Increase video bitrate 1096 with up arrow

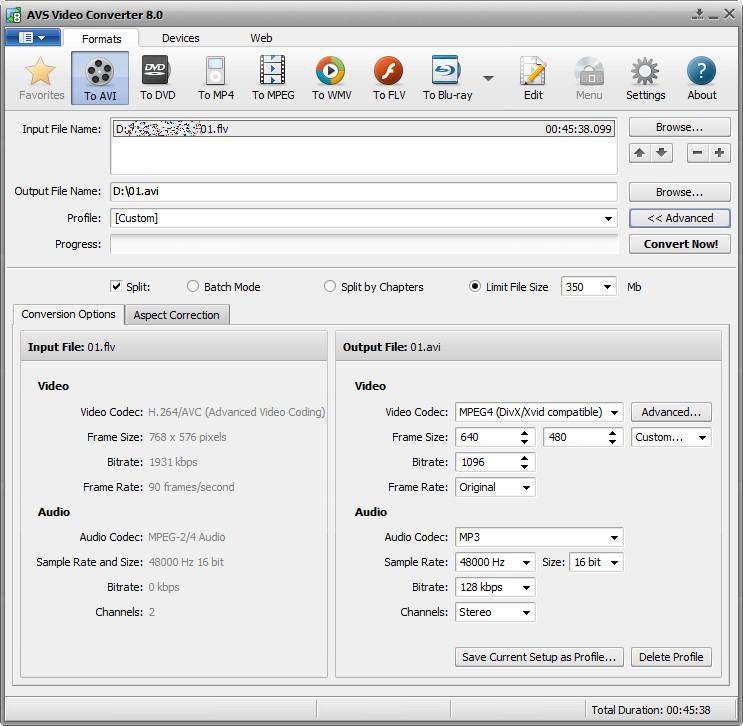click(x=525, y=458)
